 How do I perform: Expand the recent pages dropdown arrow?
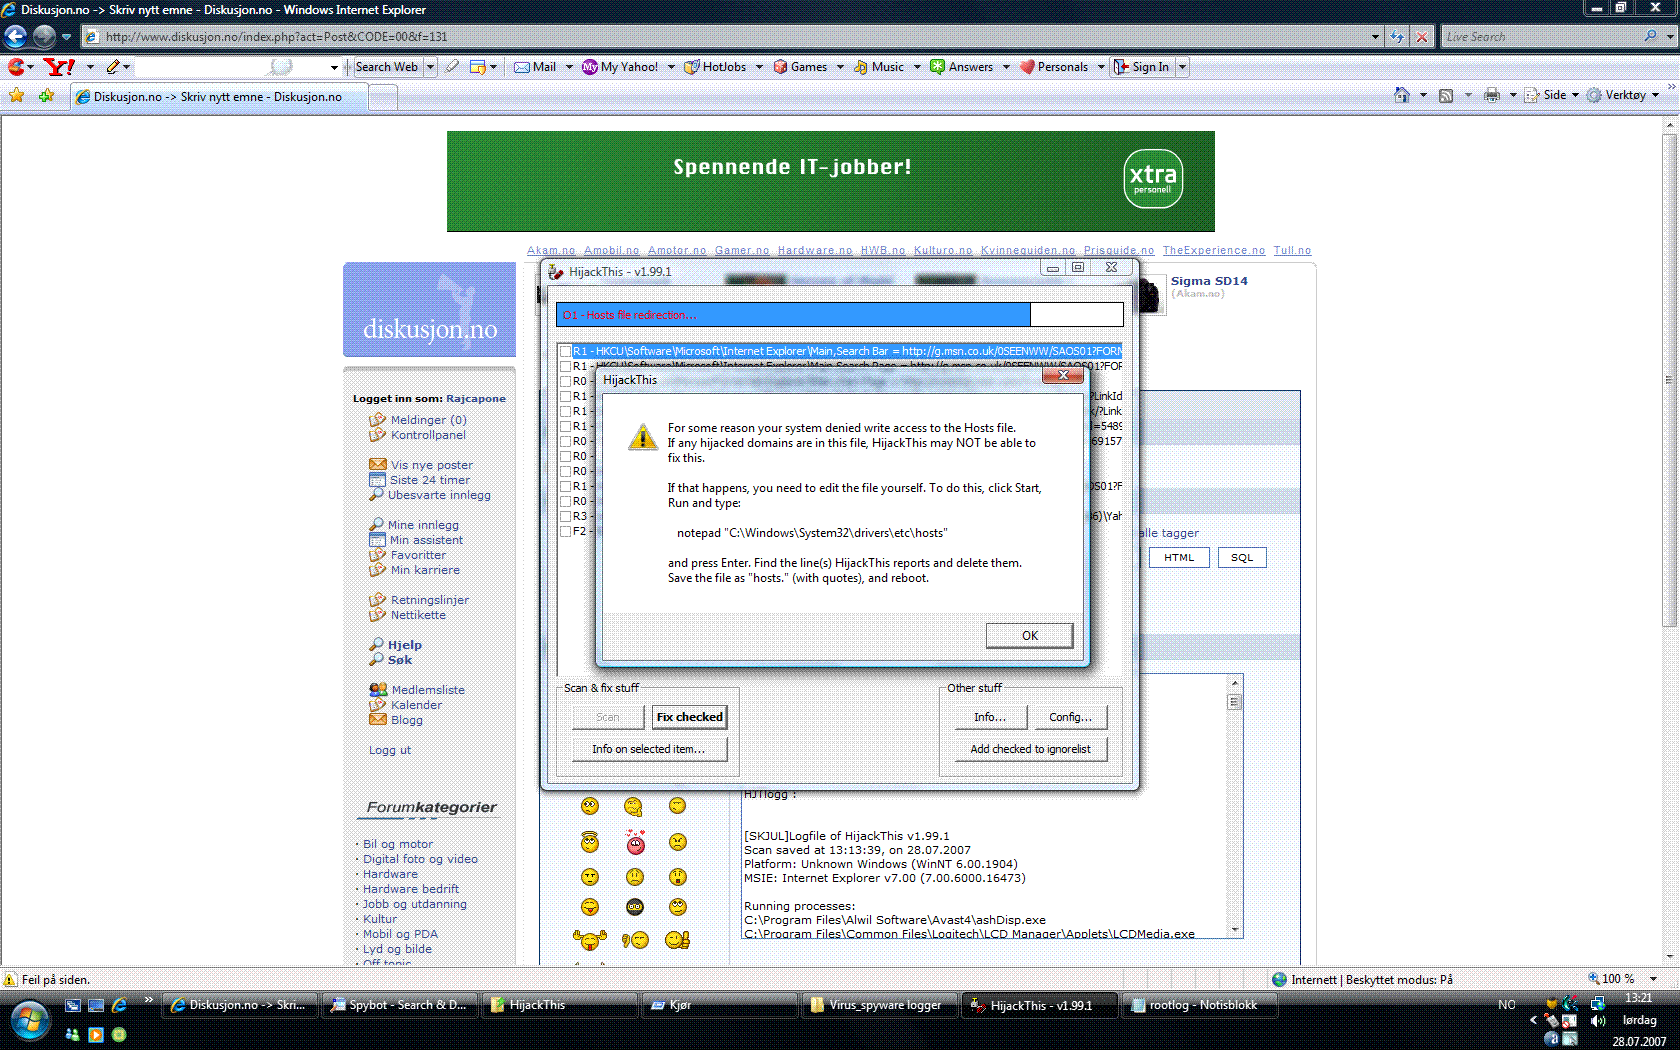(x=66, y=37)
